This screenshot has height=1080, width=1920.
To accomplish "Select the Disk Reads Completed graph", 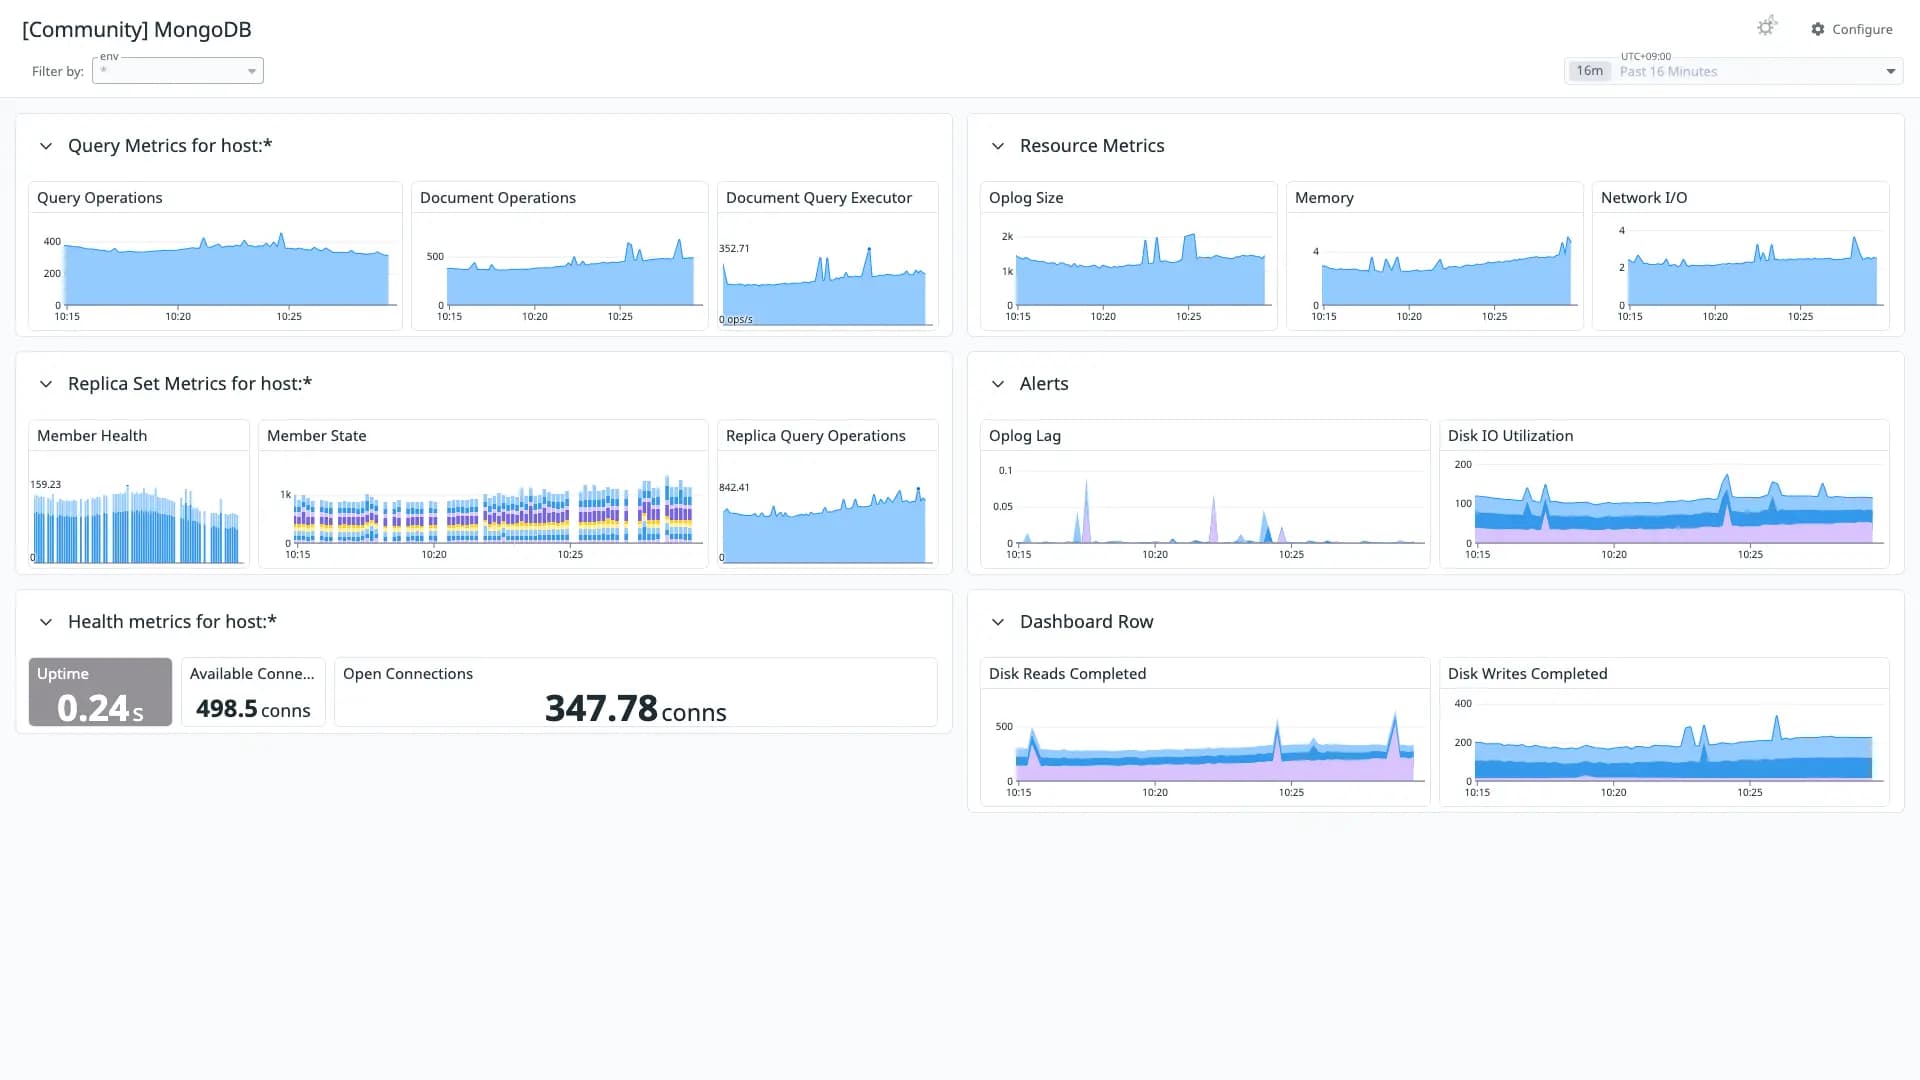I will pos(1205,747).
